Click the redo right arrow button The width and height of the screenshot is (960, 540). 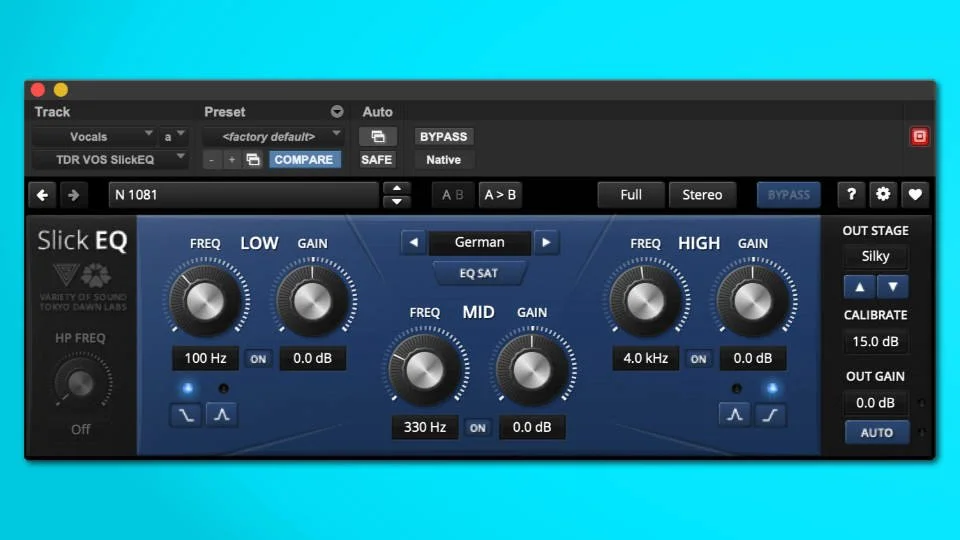click(73, 195)
